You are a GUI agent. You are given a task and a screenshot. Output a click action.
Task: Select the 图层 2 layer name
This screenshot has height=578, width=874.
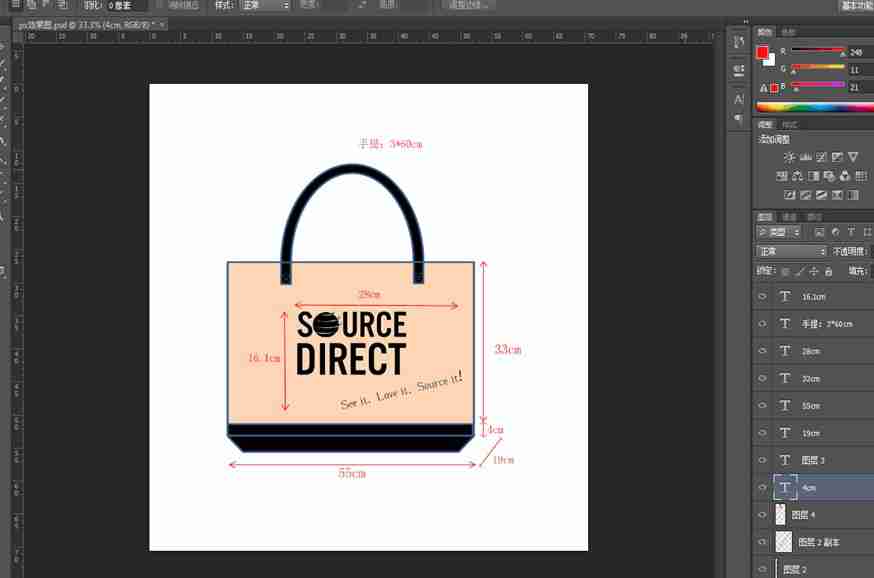point(795,570)
